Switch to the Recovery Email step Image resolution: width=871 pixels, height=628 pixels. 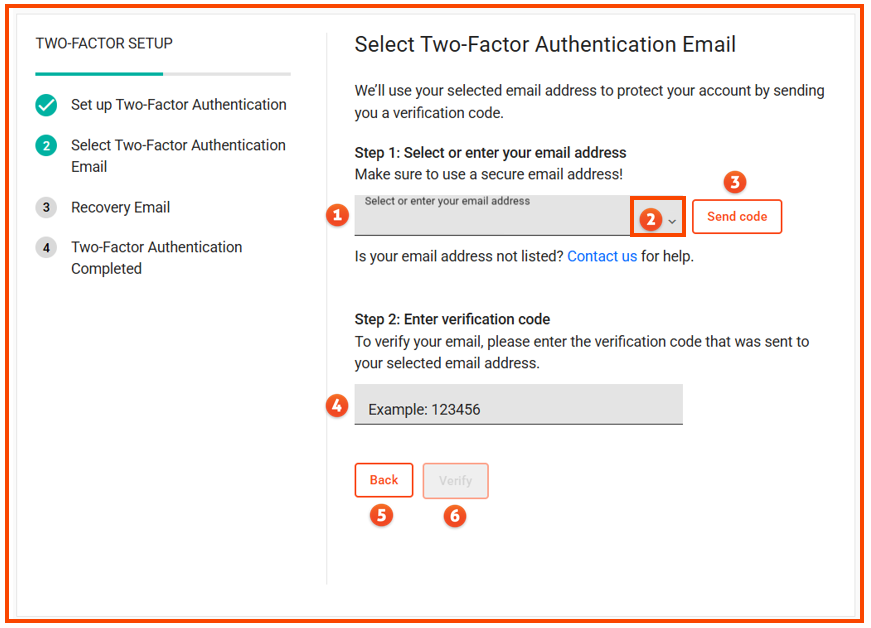click(x=120, y=207)
